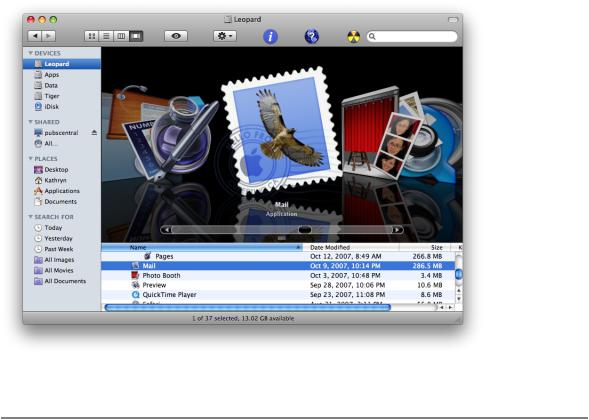This screenshot has width=589, height=420.
Task: Collapse the SEARCH FOR sidebar section
Action: 30,217
